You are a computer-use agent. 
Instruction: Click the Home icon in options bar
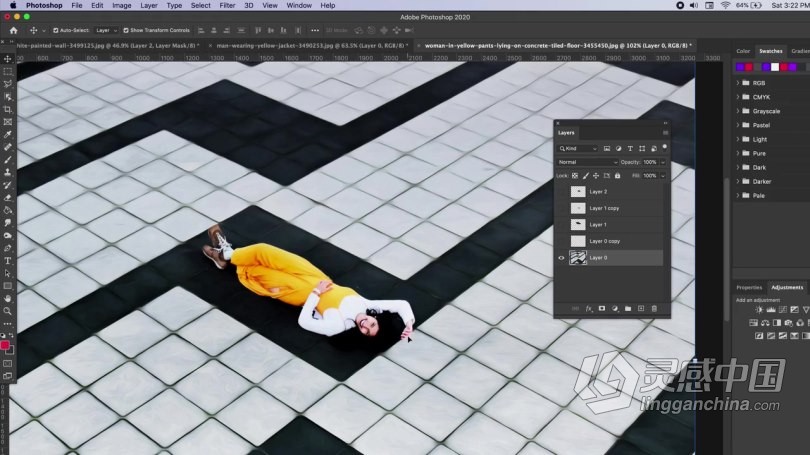13,30
